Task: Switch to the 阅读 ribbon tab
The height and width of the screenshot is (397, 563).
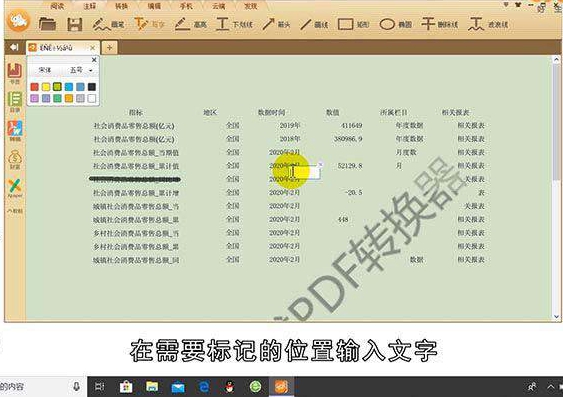Action: pos(57,6)
